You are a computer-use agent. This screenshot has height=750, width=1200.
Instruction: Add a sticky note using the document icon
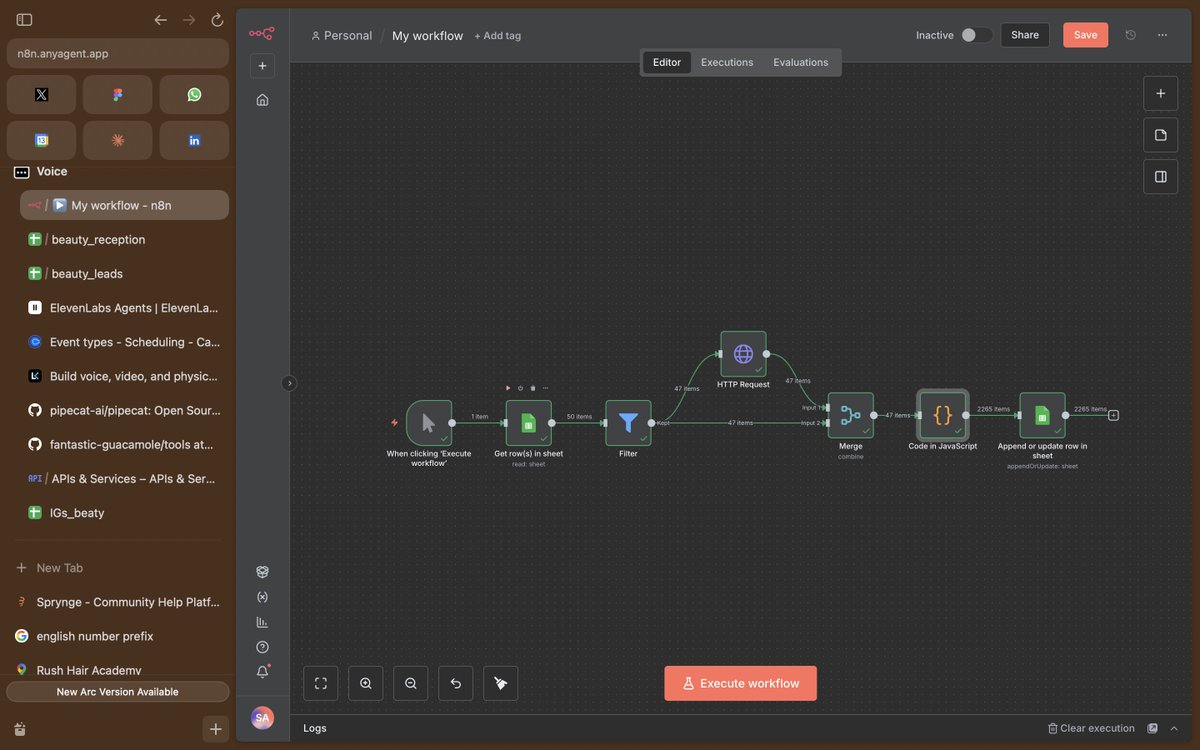tap(1160, 135)
